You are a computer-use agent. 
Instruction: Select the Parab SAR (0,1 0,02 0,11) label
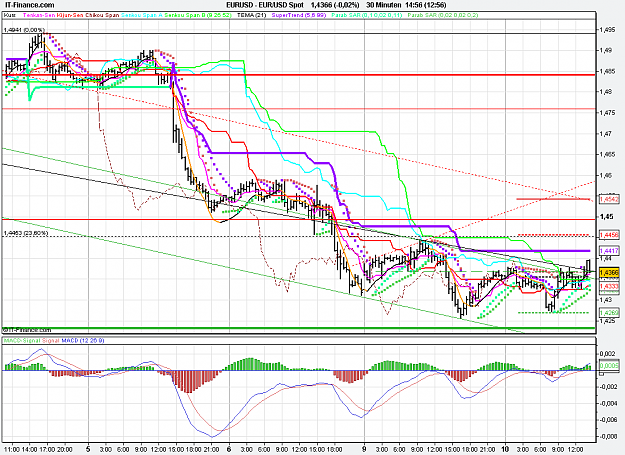[x=367, y=15]
